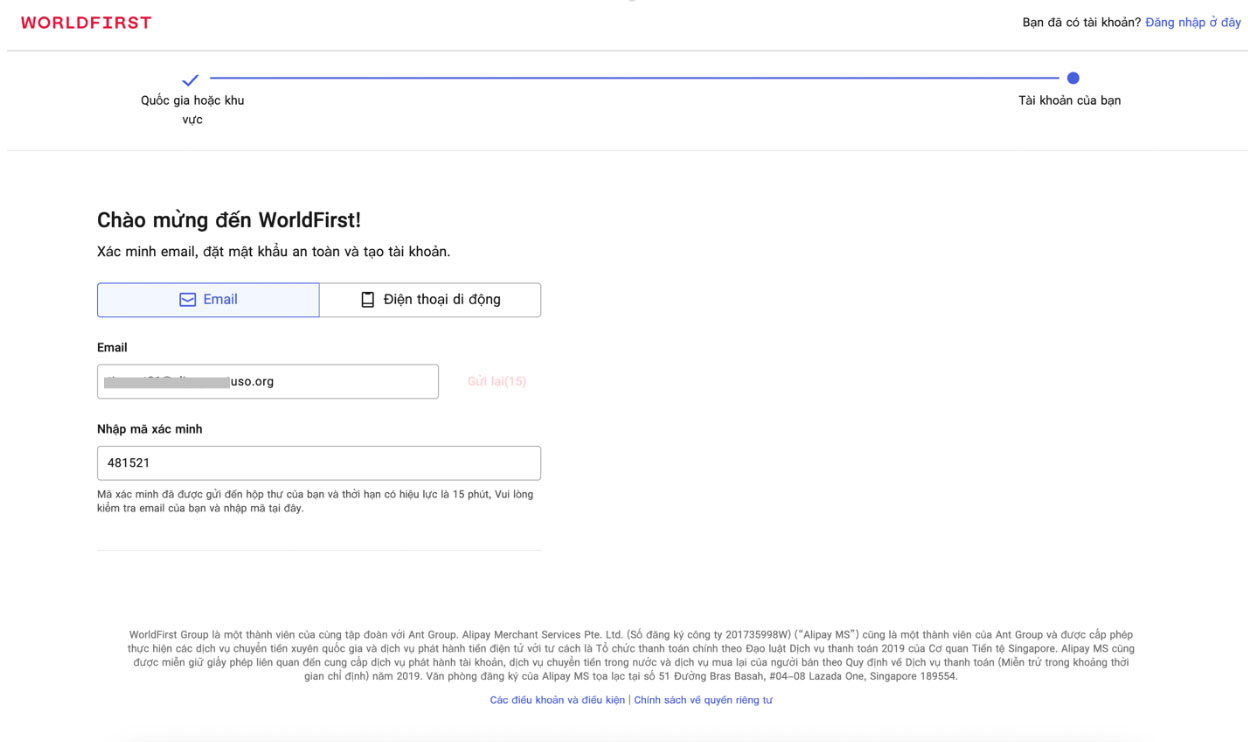1248x742 pixels.
Task: Switch to the Email tab
Action: pos(208,300)
